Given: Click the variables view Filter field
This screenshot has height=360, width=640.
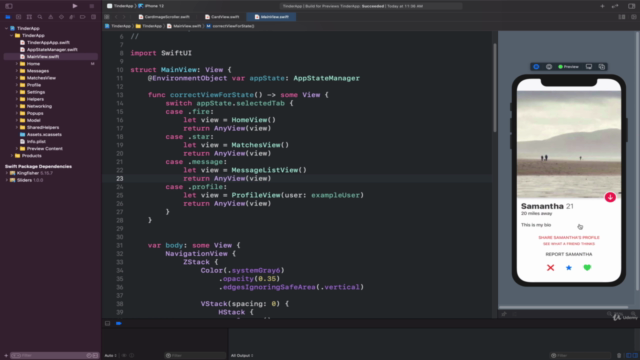Looking at the screenshot, I should 195,356.
